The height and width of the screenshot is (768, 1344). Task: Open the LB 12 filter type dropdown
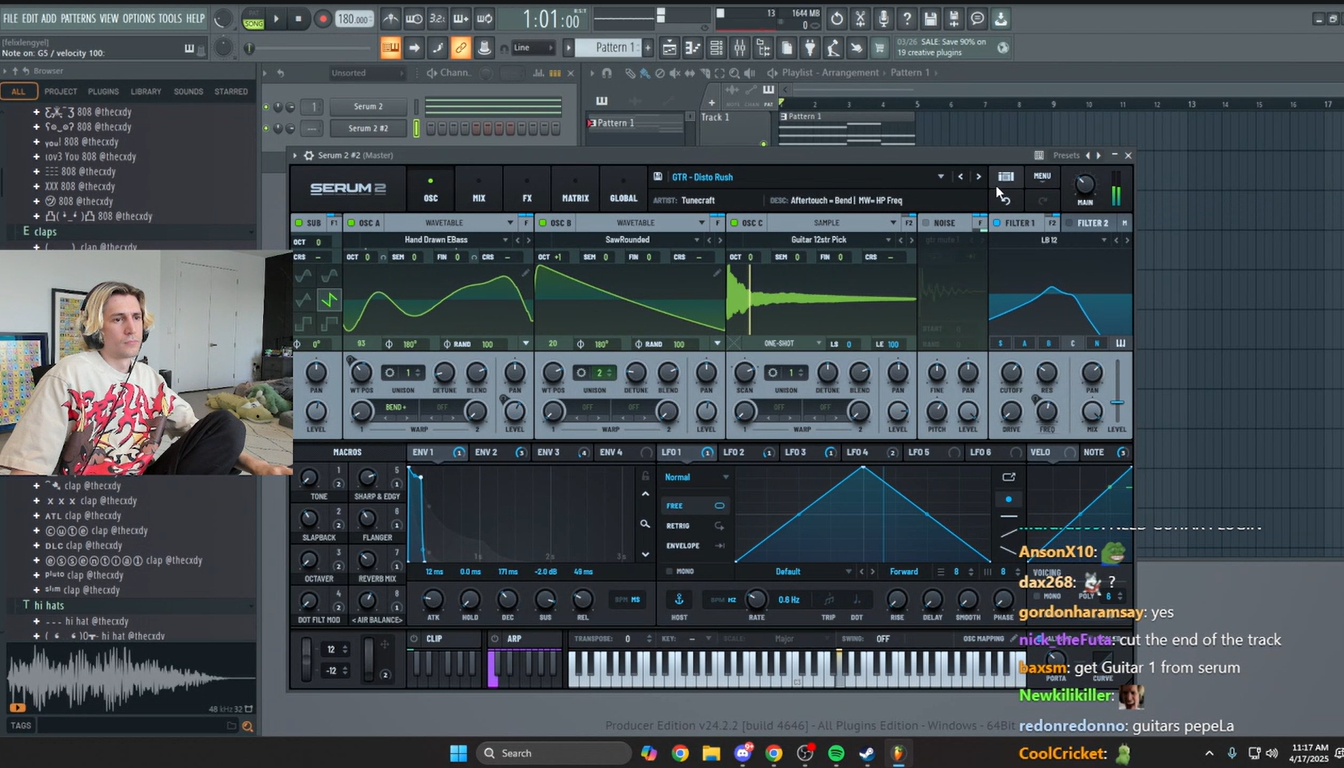(1050, 240)
